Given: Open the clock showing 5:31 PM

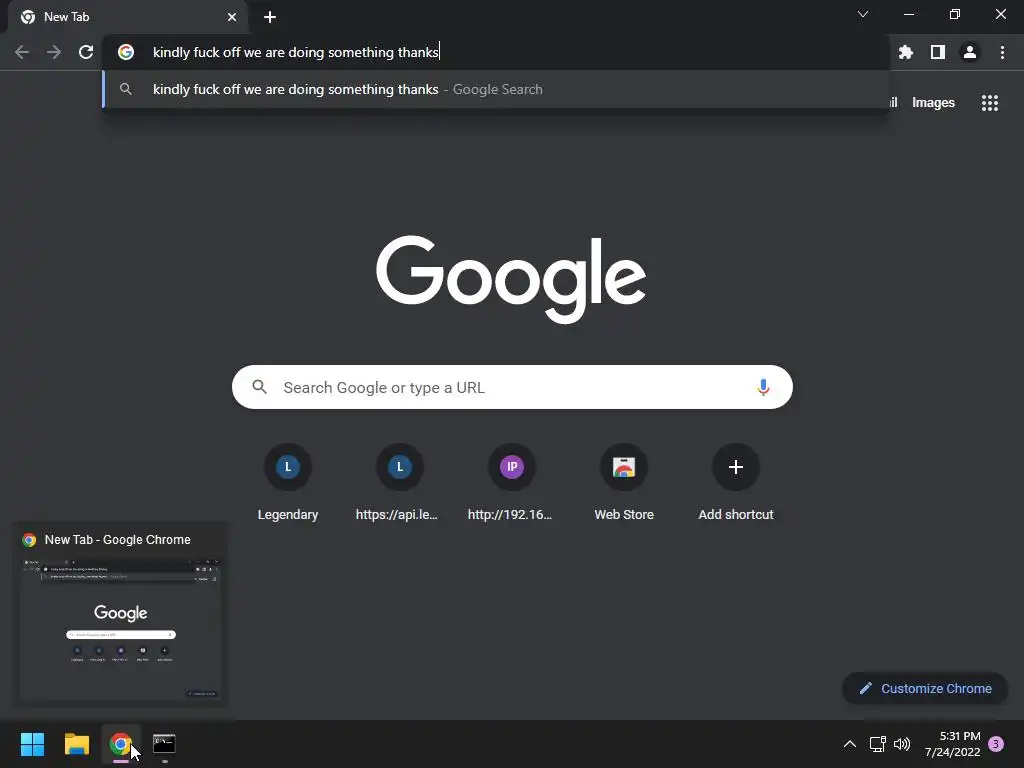Looking at the screenshot, I should (952, 744).
